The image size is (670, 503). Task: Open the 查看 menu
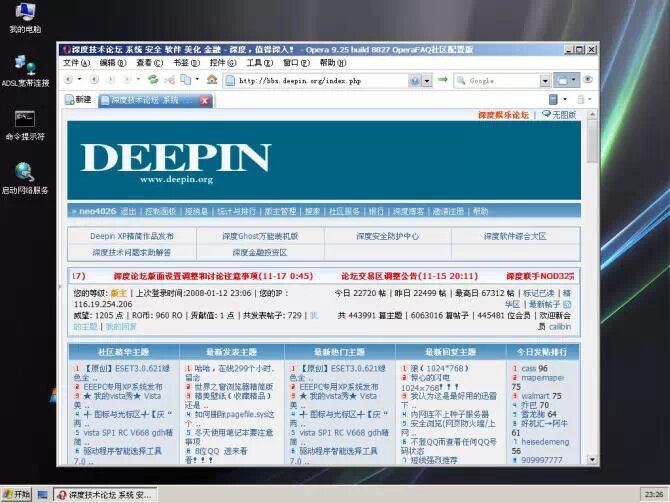click(x=150, y=63)
